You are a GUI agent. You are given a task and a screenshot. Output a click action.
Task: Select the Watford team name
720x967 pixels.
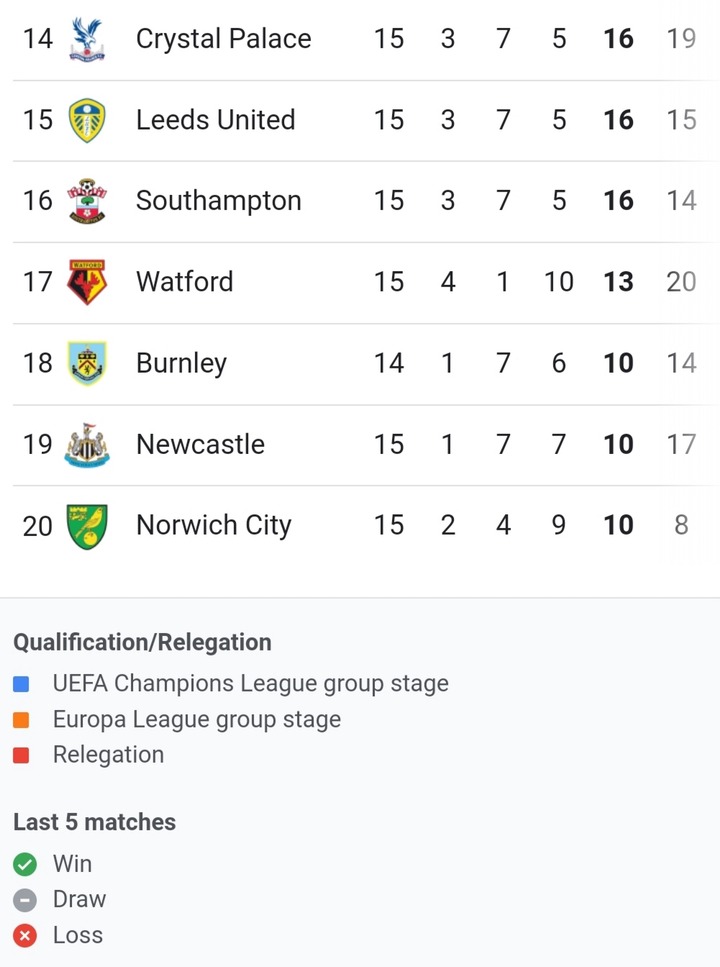pyautogui.click(x=184, y=282)
